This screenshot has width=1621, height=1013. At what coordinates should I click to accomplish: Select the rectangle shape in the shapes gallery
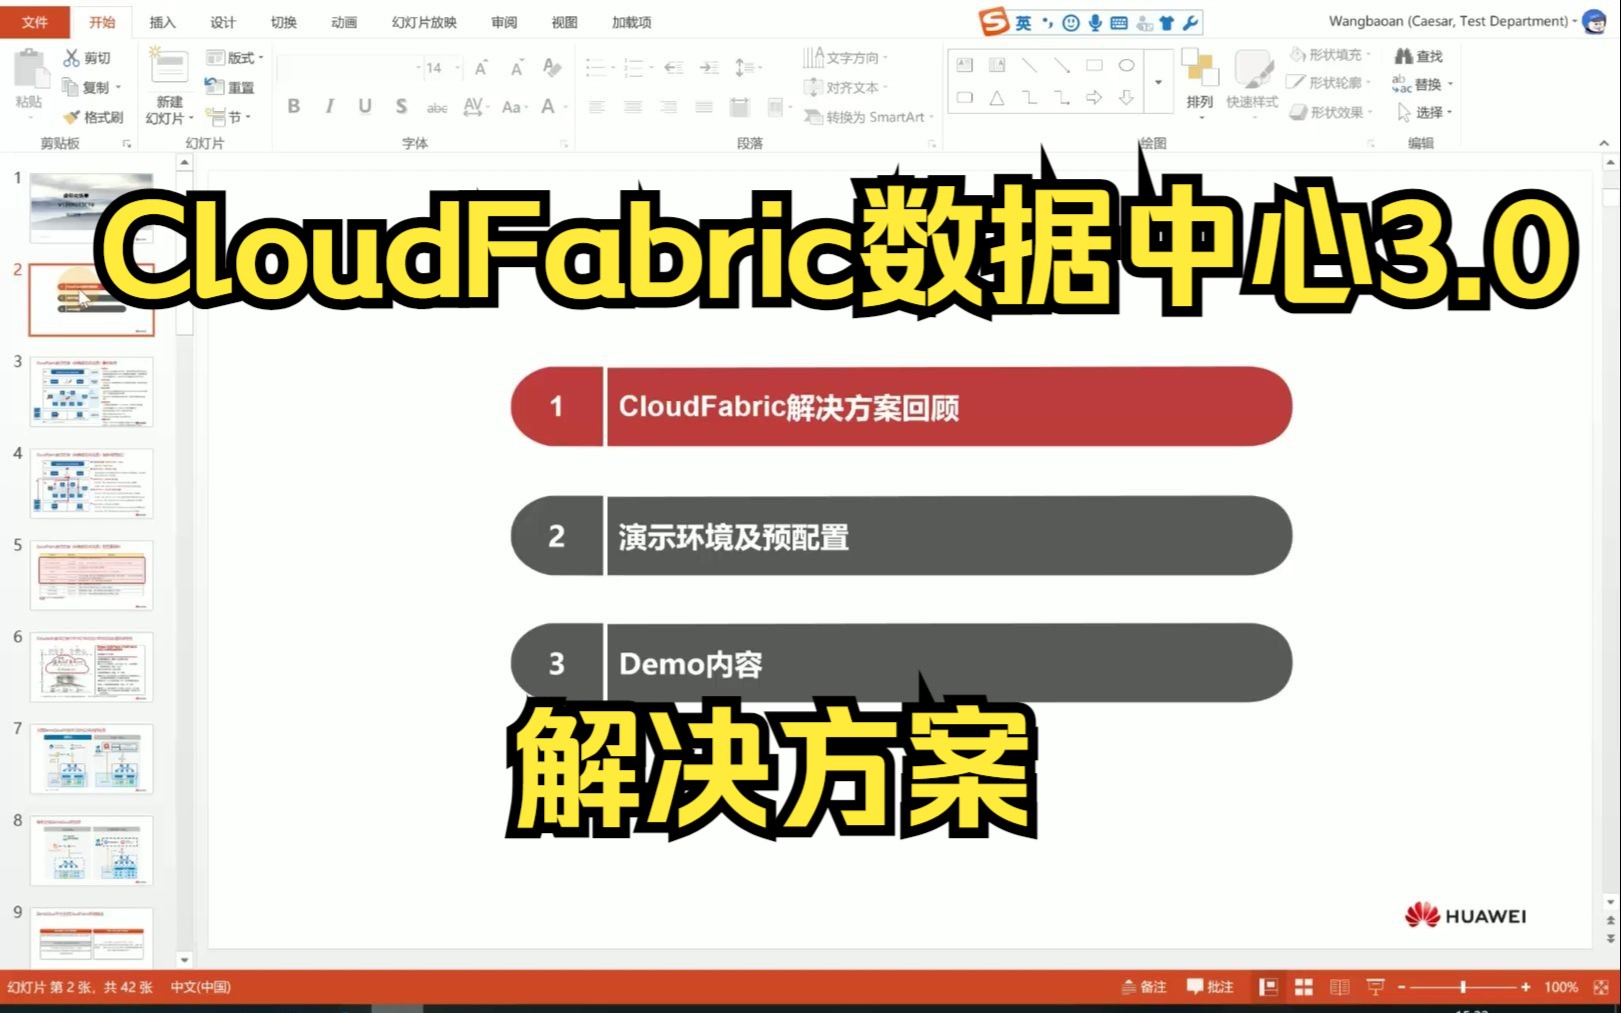(1094, 65)
